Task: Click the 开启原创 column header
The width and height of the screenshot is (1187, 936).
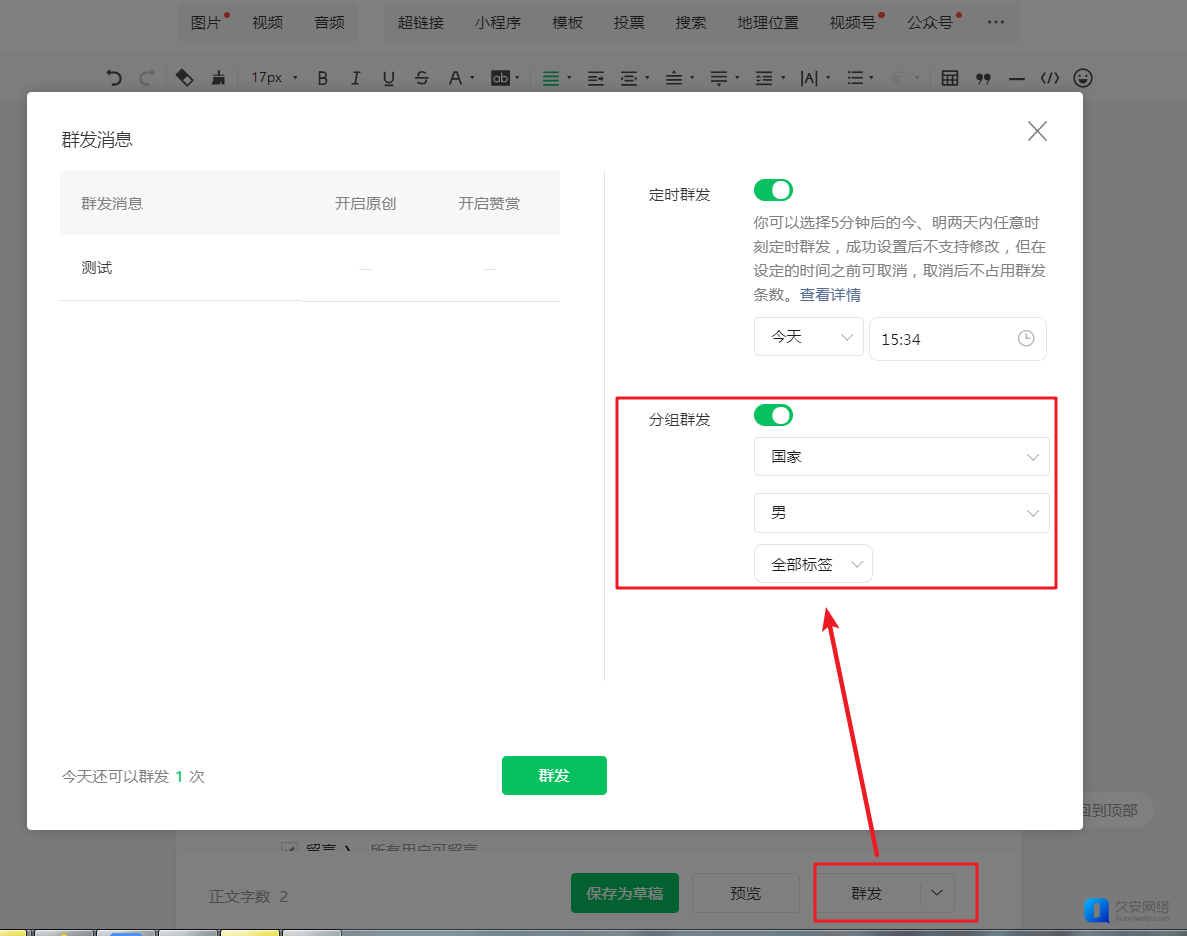Action: (366, 204)
